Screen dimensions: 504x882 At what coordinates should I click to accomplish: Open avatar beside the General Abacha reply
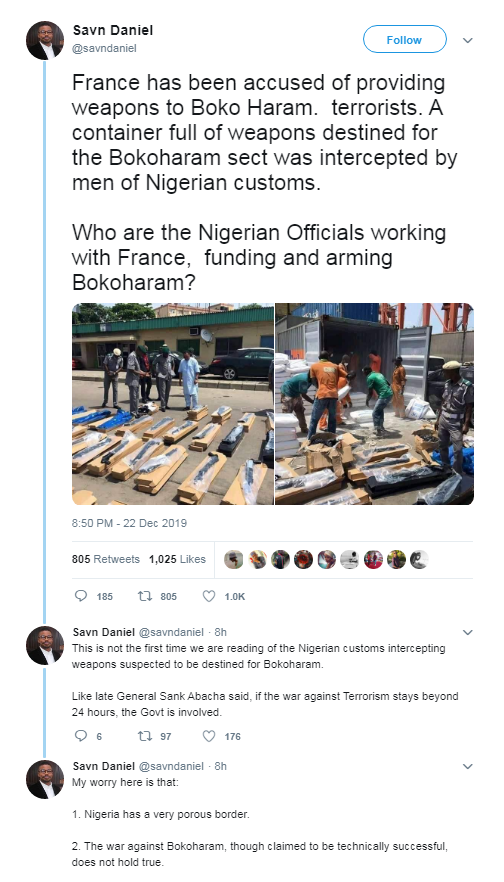click(x=45, y=645)
